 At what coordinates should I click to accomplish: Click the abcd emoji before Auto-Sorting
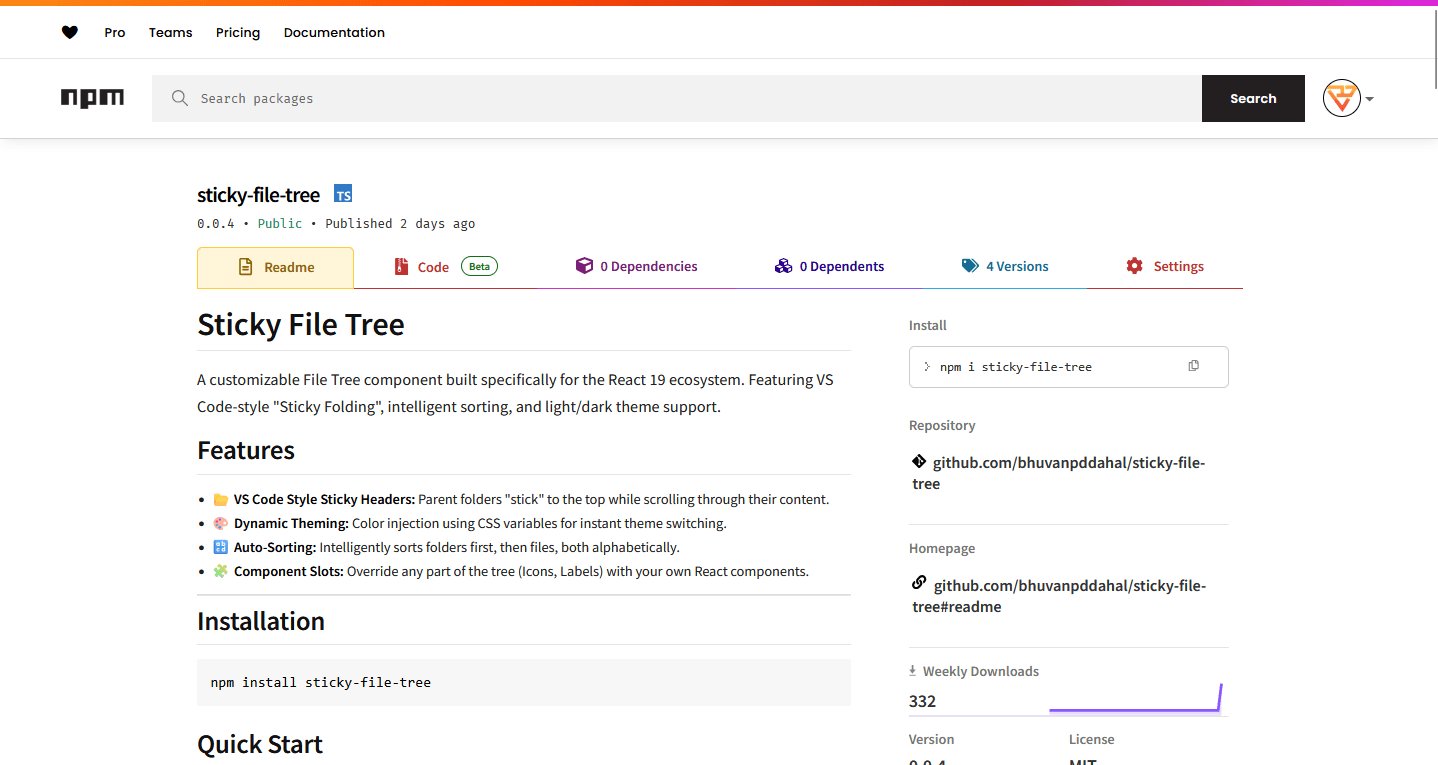[221, 547]
